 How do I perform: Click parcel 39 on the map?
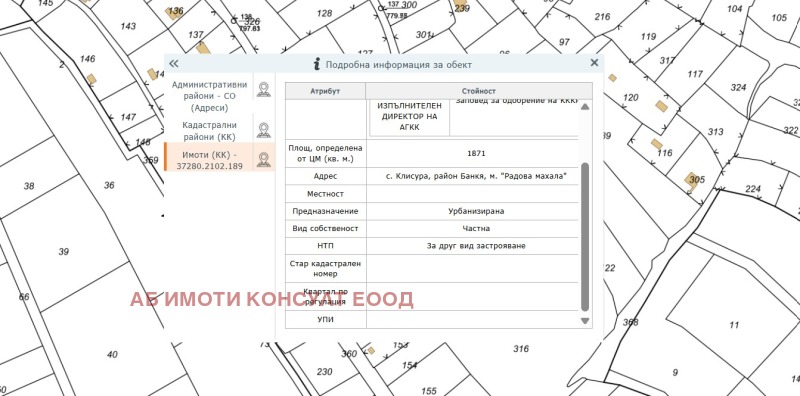(63, 252)
